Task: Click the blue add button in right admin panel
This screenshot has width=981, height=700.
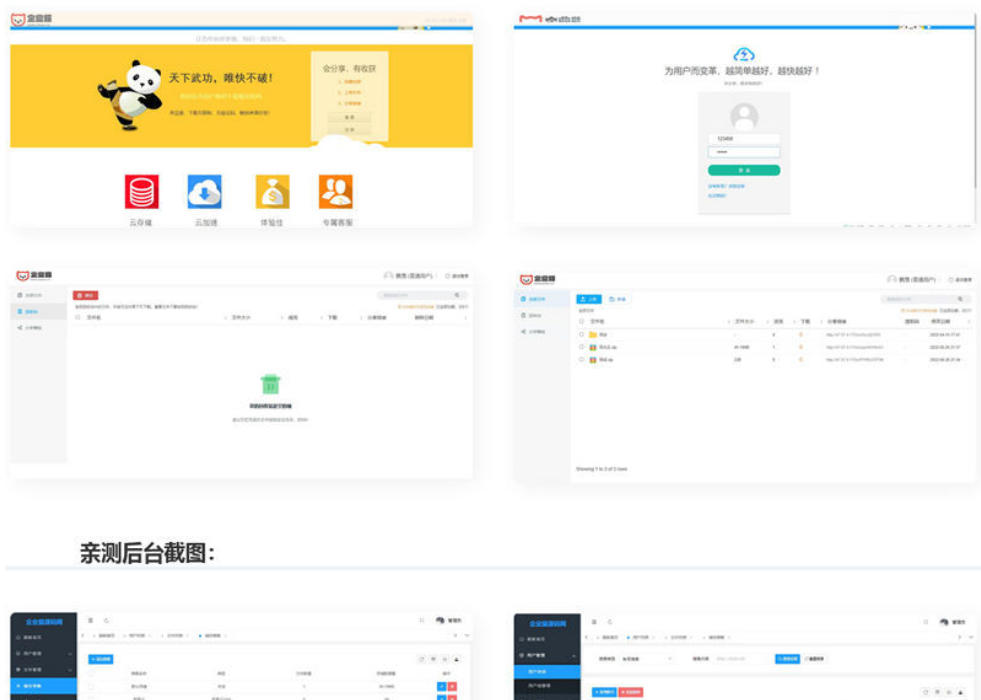Action: pos(604,692)
